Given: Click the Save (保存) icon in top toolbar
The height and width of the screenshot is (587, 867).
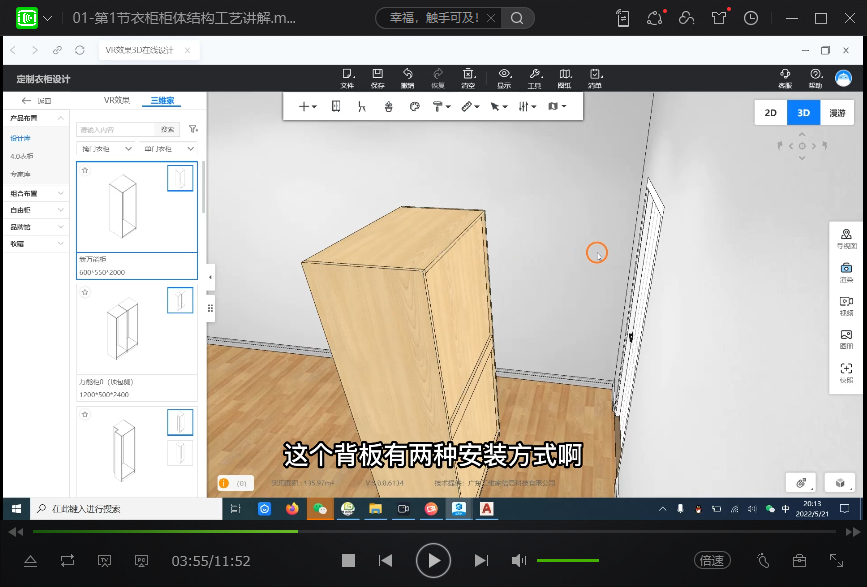Looking at the screenshot, I should point(377,76).
